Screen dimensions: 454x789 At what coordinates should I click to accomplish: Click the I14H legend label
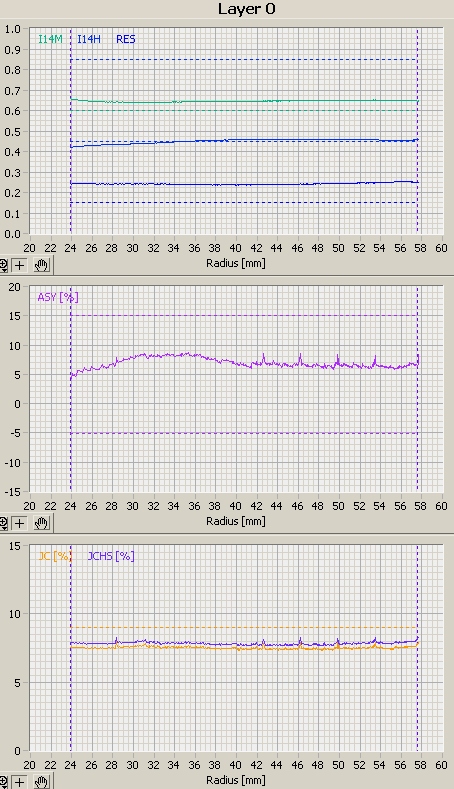(89, 39)
